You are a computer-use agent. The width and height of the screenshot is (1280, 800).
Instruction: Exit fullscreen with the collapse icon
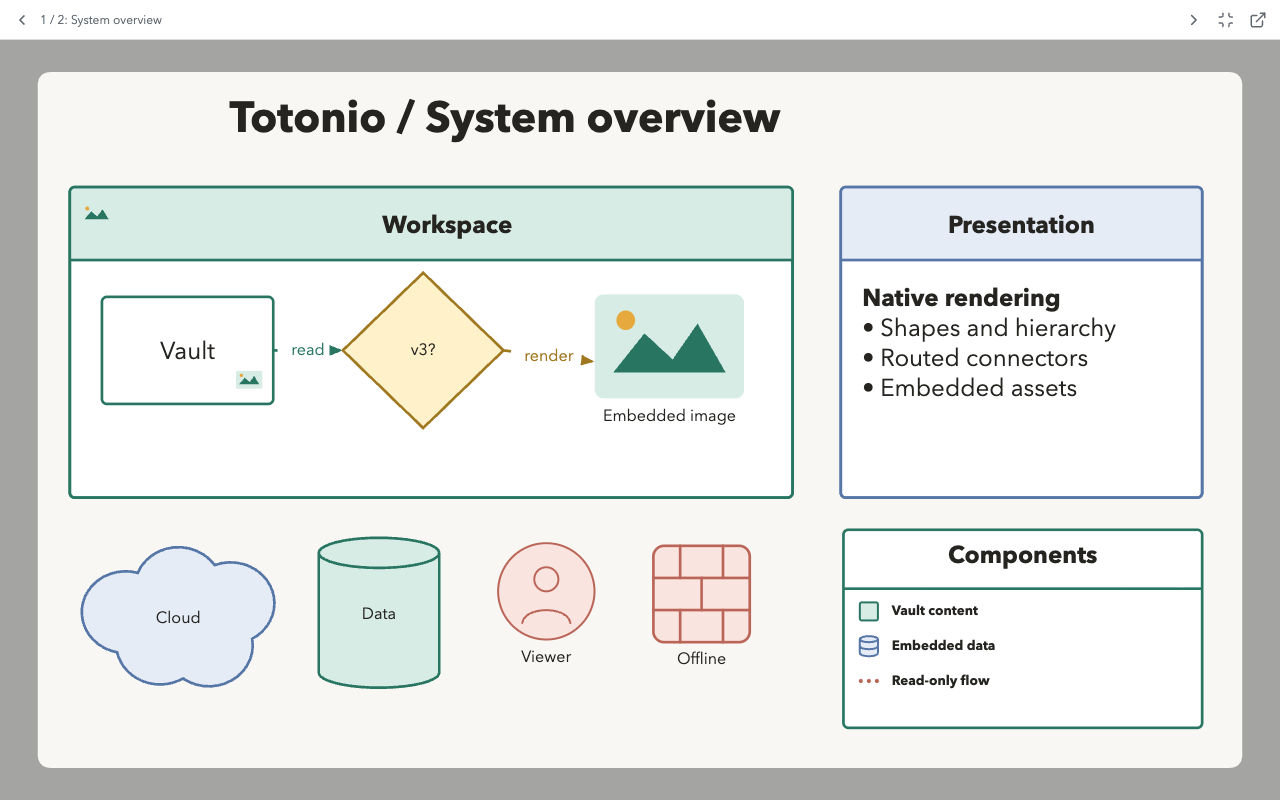coord(1226,20)
